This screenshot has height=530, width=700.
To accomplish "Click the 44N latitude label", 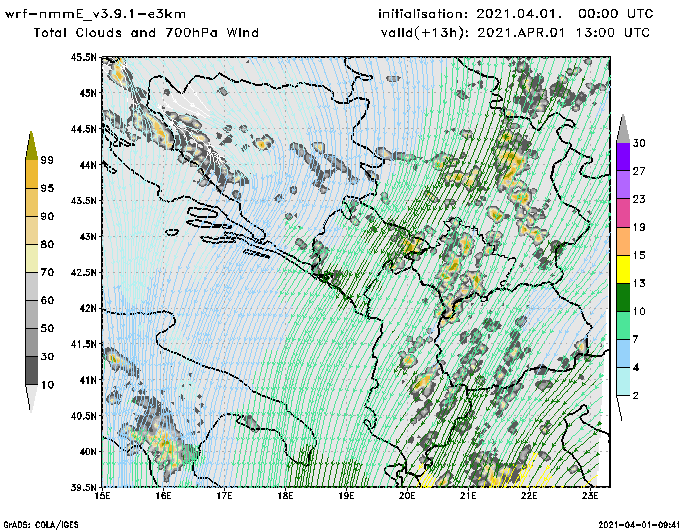I will pyautogui.click(x=87, y=165).
